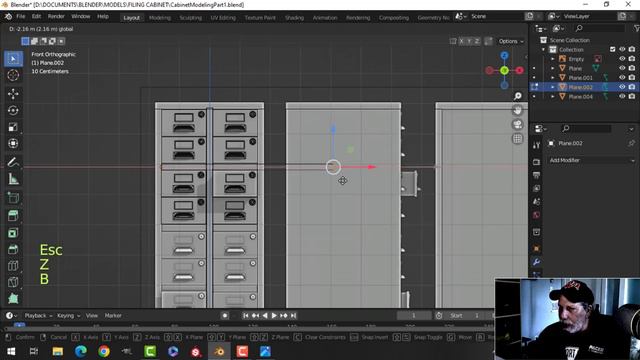Select the Extrude Region tool
Viewport: 640px width, 360px height.
(13, 216)
